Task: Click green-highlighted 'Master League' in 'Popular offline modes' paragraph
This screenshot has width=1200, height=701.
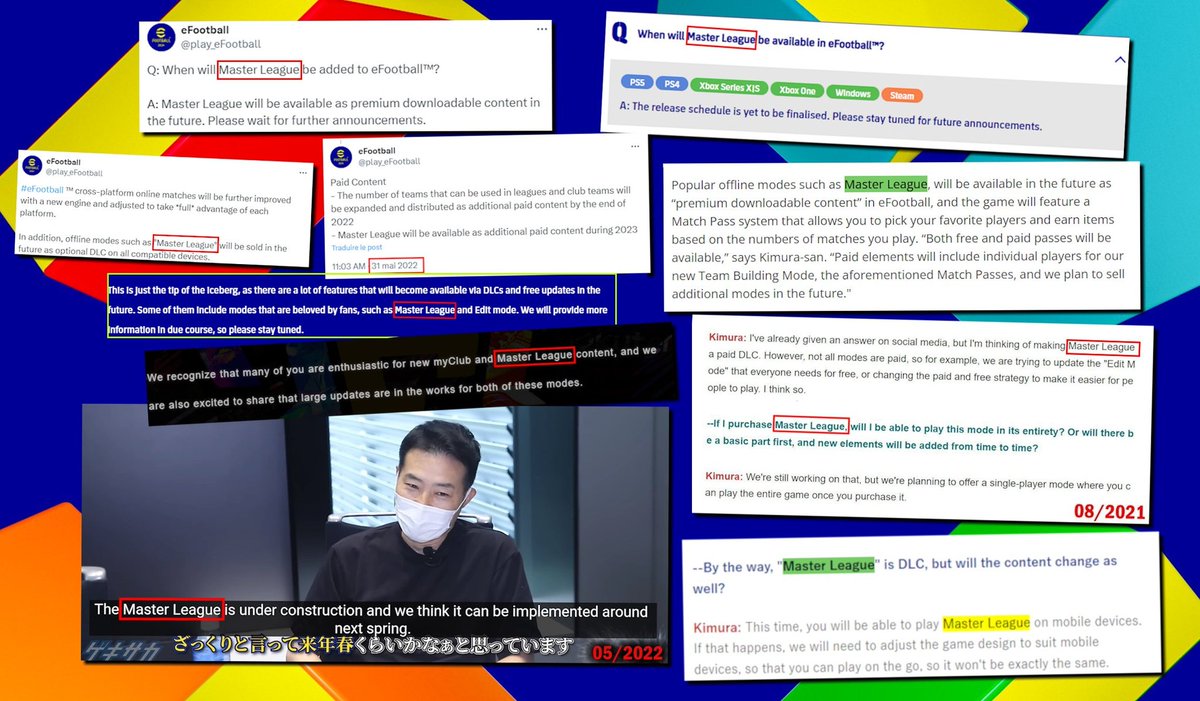Action: (x=886, y=184)
